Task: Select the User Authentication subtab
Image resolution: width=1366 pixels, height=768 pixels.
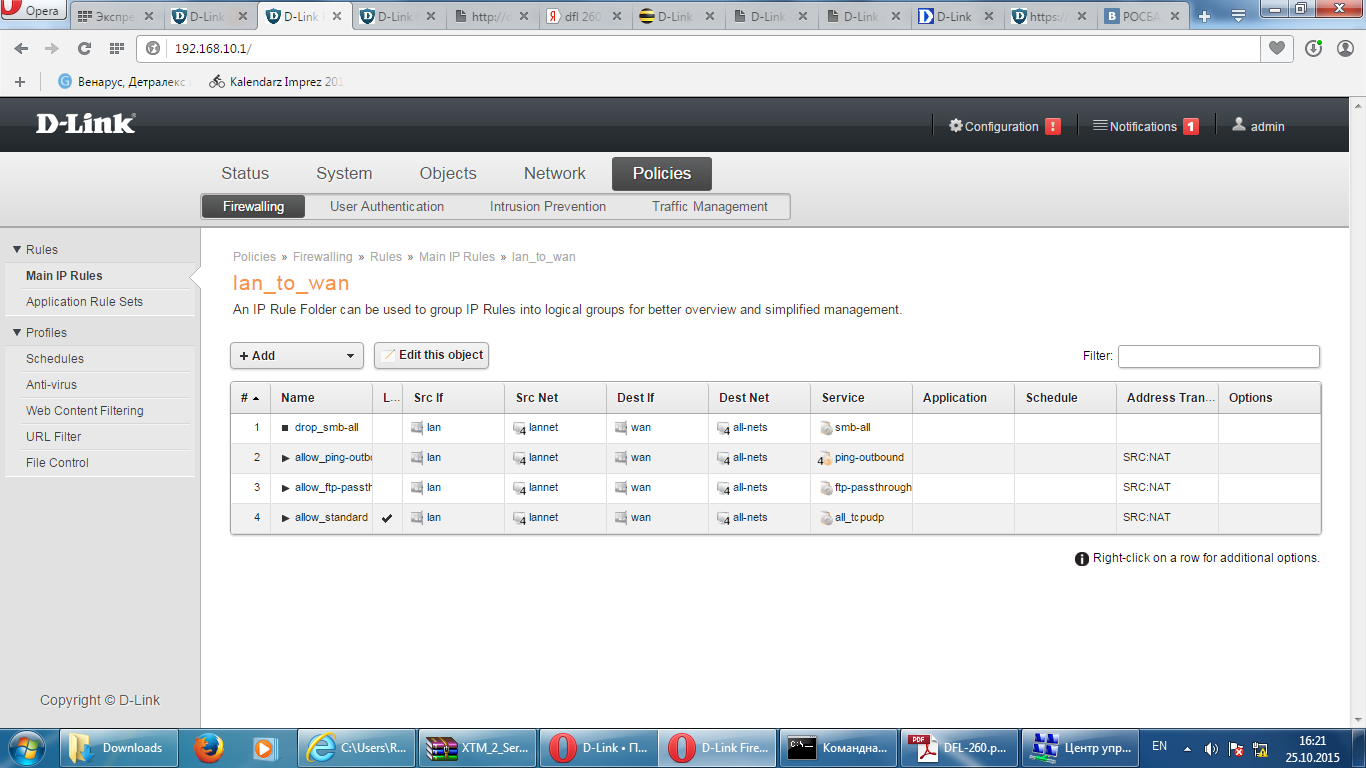Action: [387, 207]
